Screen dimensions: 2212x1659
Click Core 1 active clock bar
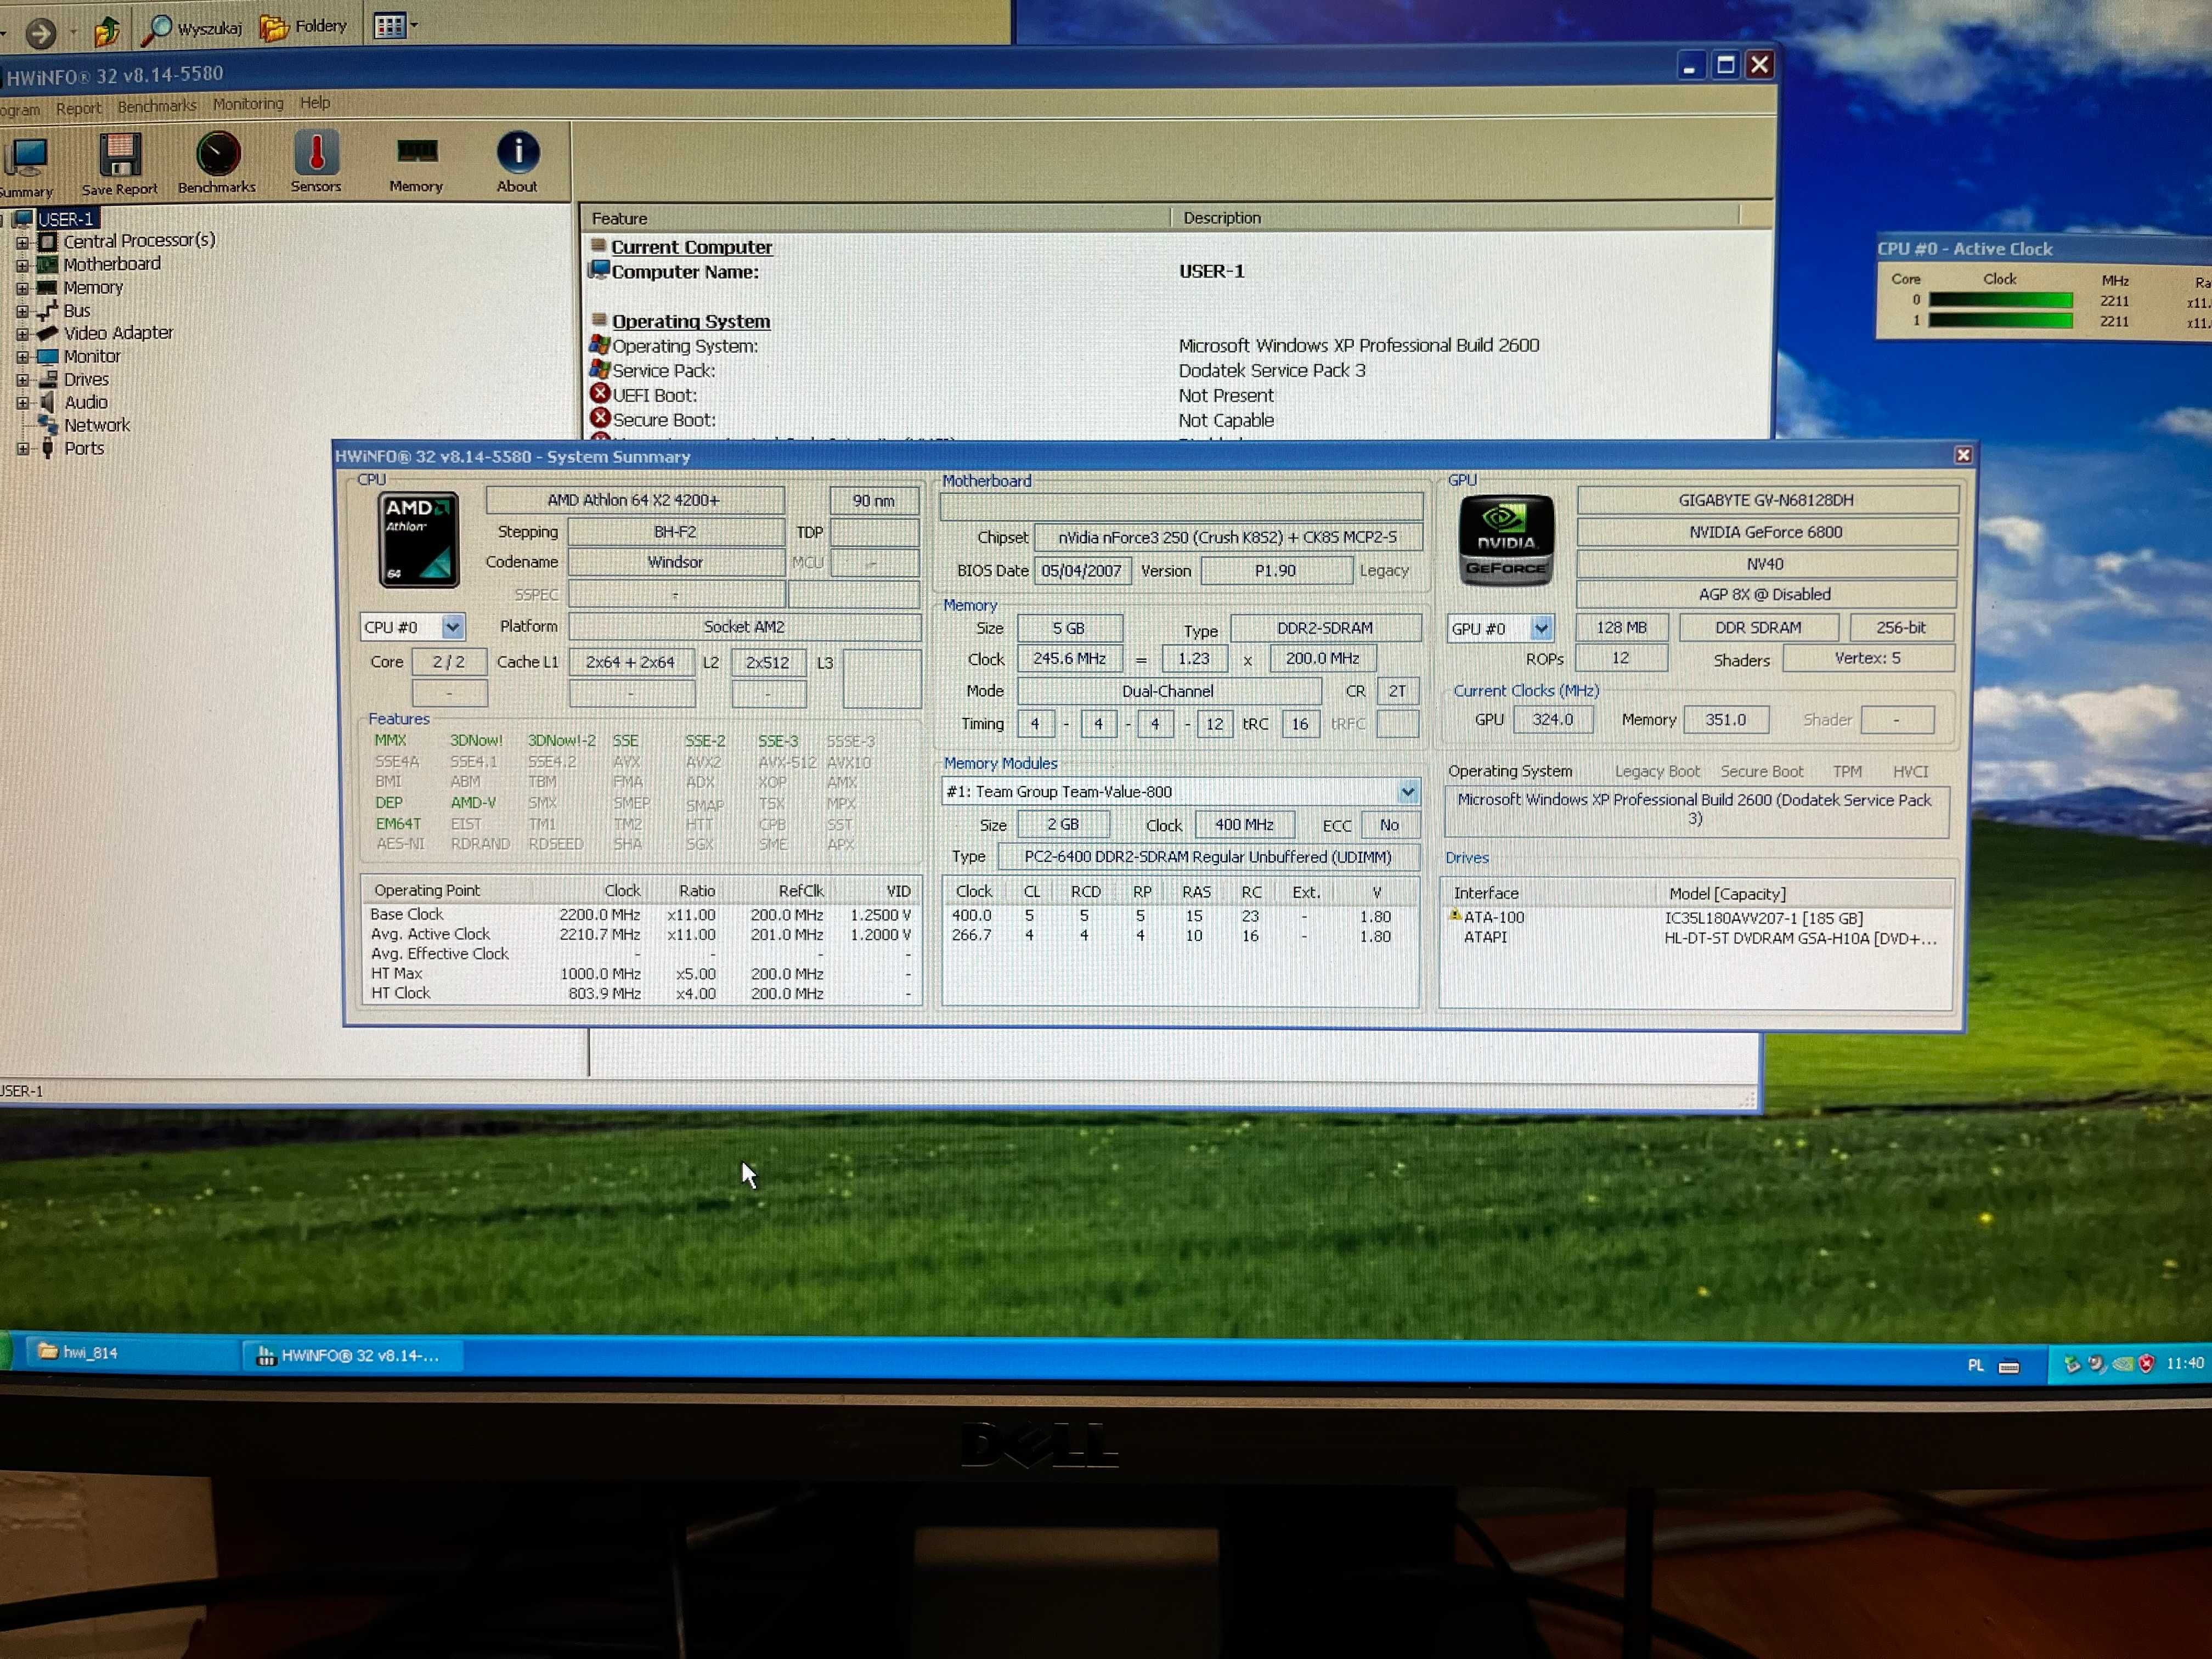[x=2000, y=321]
